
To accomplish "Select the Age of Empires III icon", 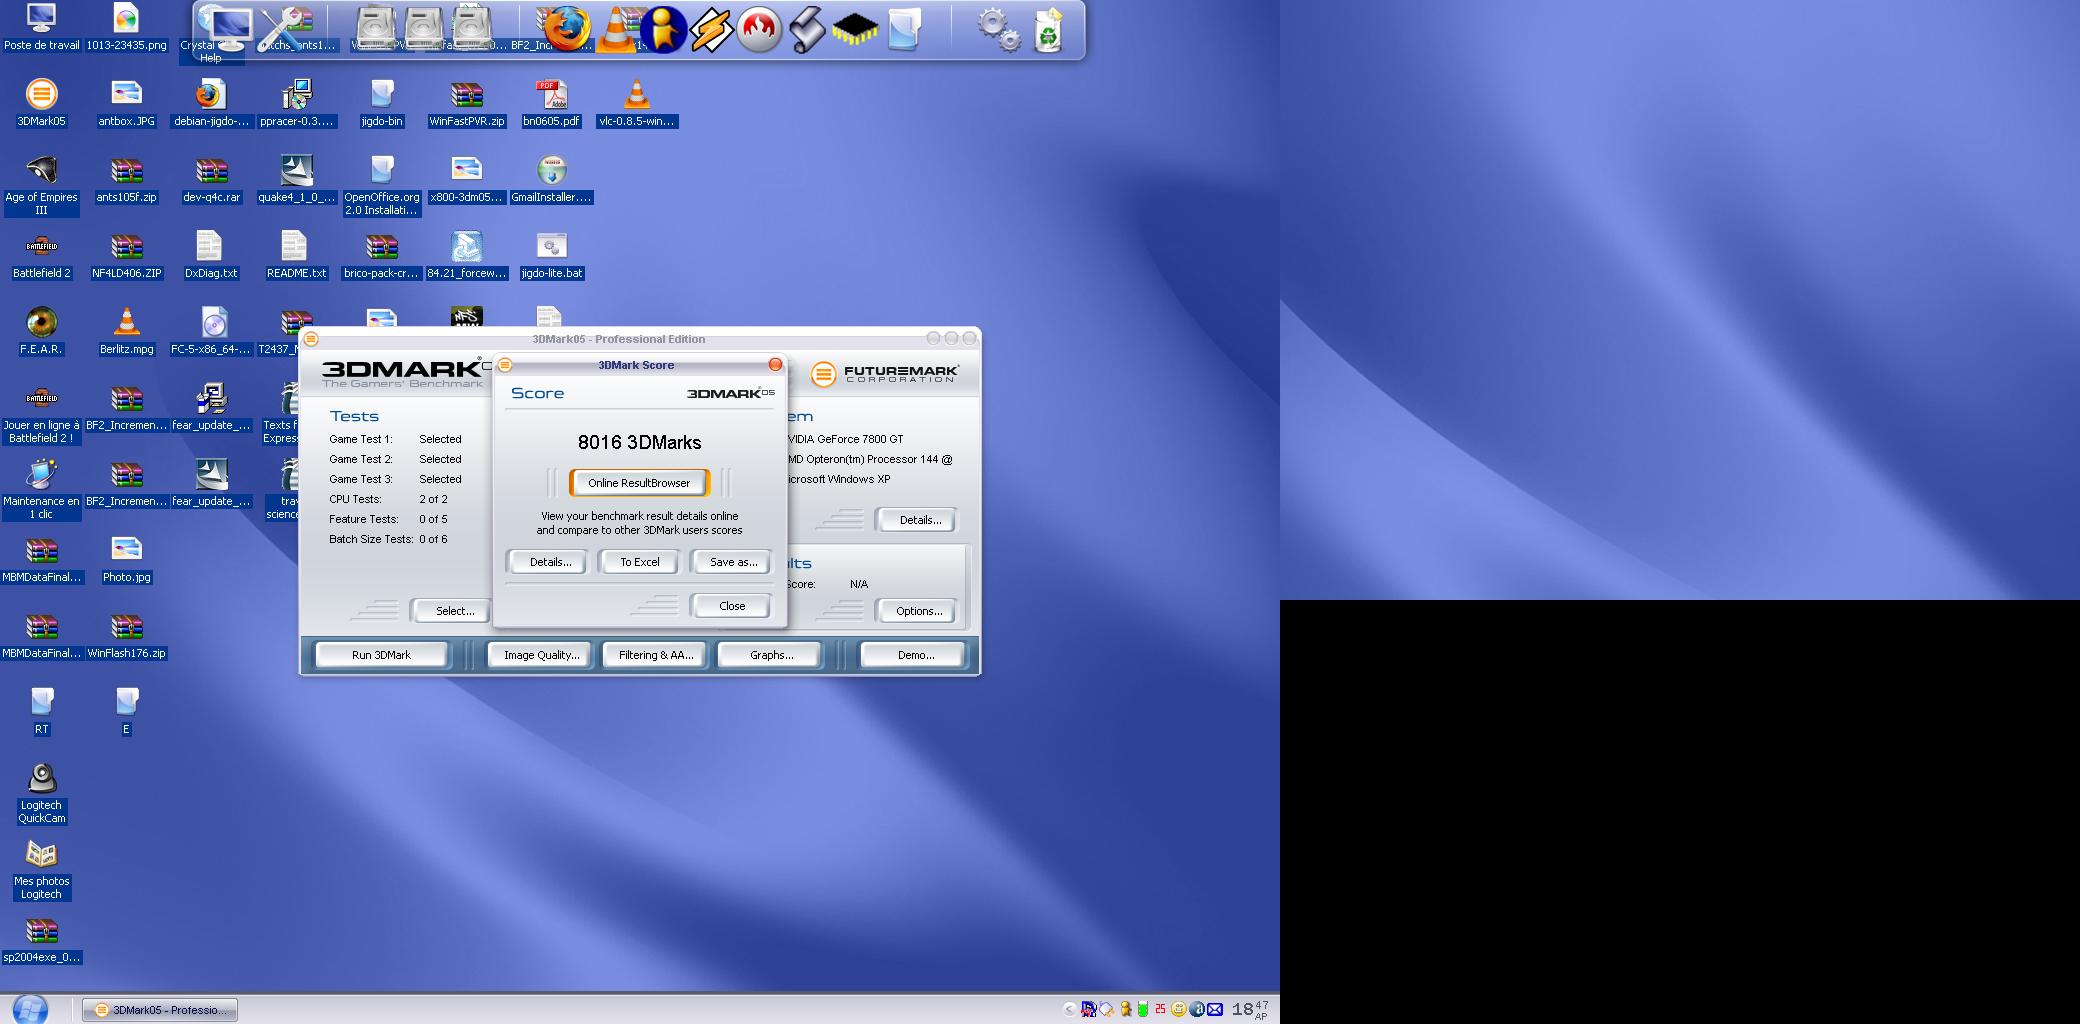I will [x=41, y=185].
